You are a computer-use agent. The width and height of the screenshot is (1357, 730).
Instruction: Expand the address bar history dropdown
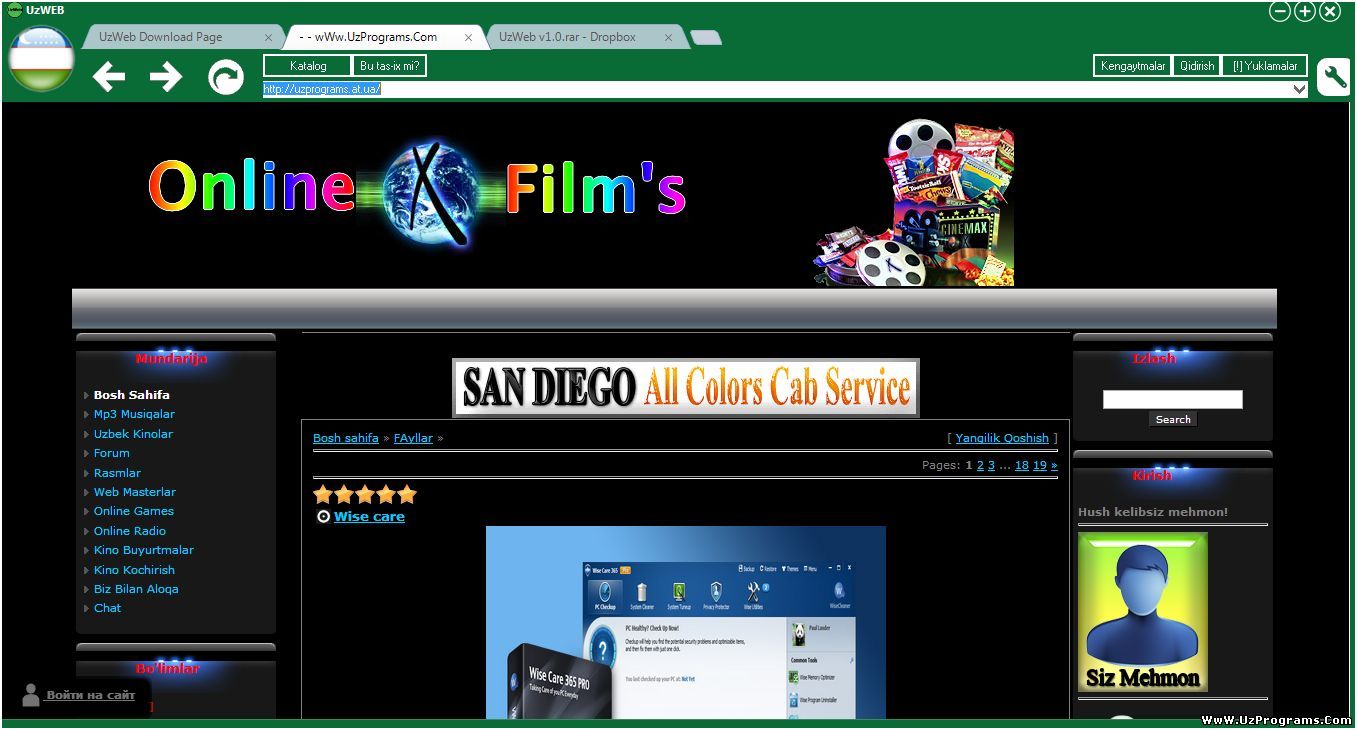[x=1299, y=89]
